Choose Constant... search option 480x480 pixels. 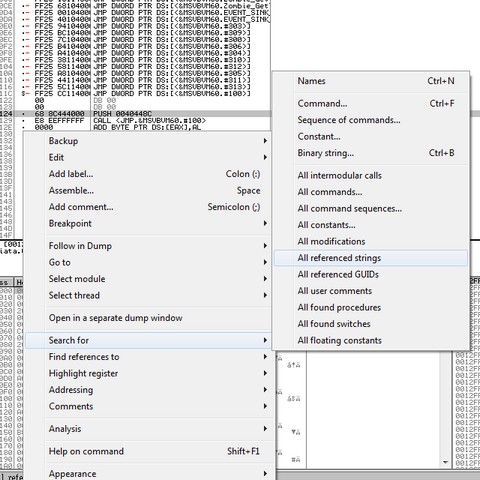[x=371, y=136]
